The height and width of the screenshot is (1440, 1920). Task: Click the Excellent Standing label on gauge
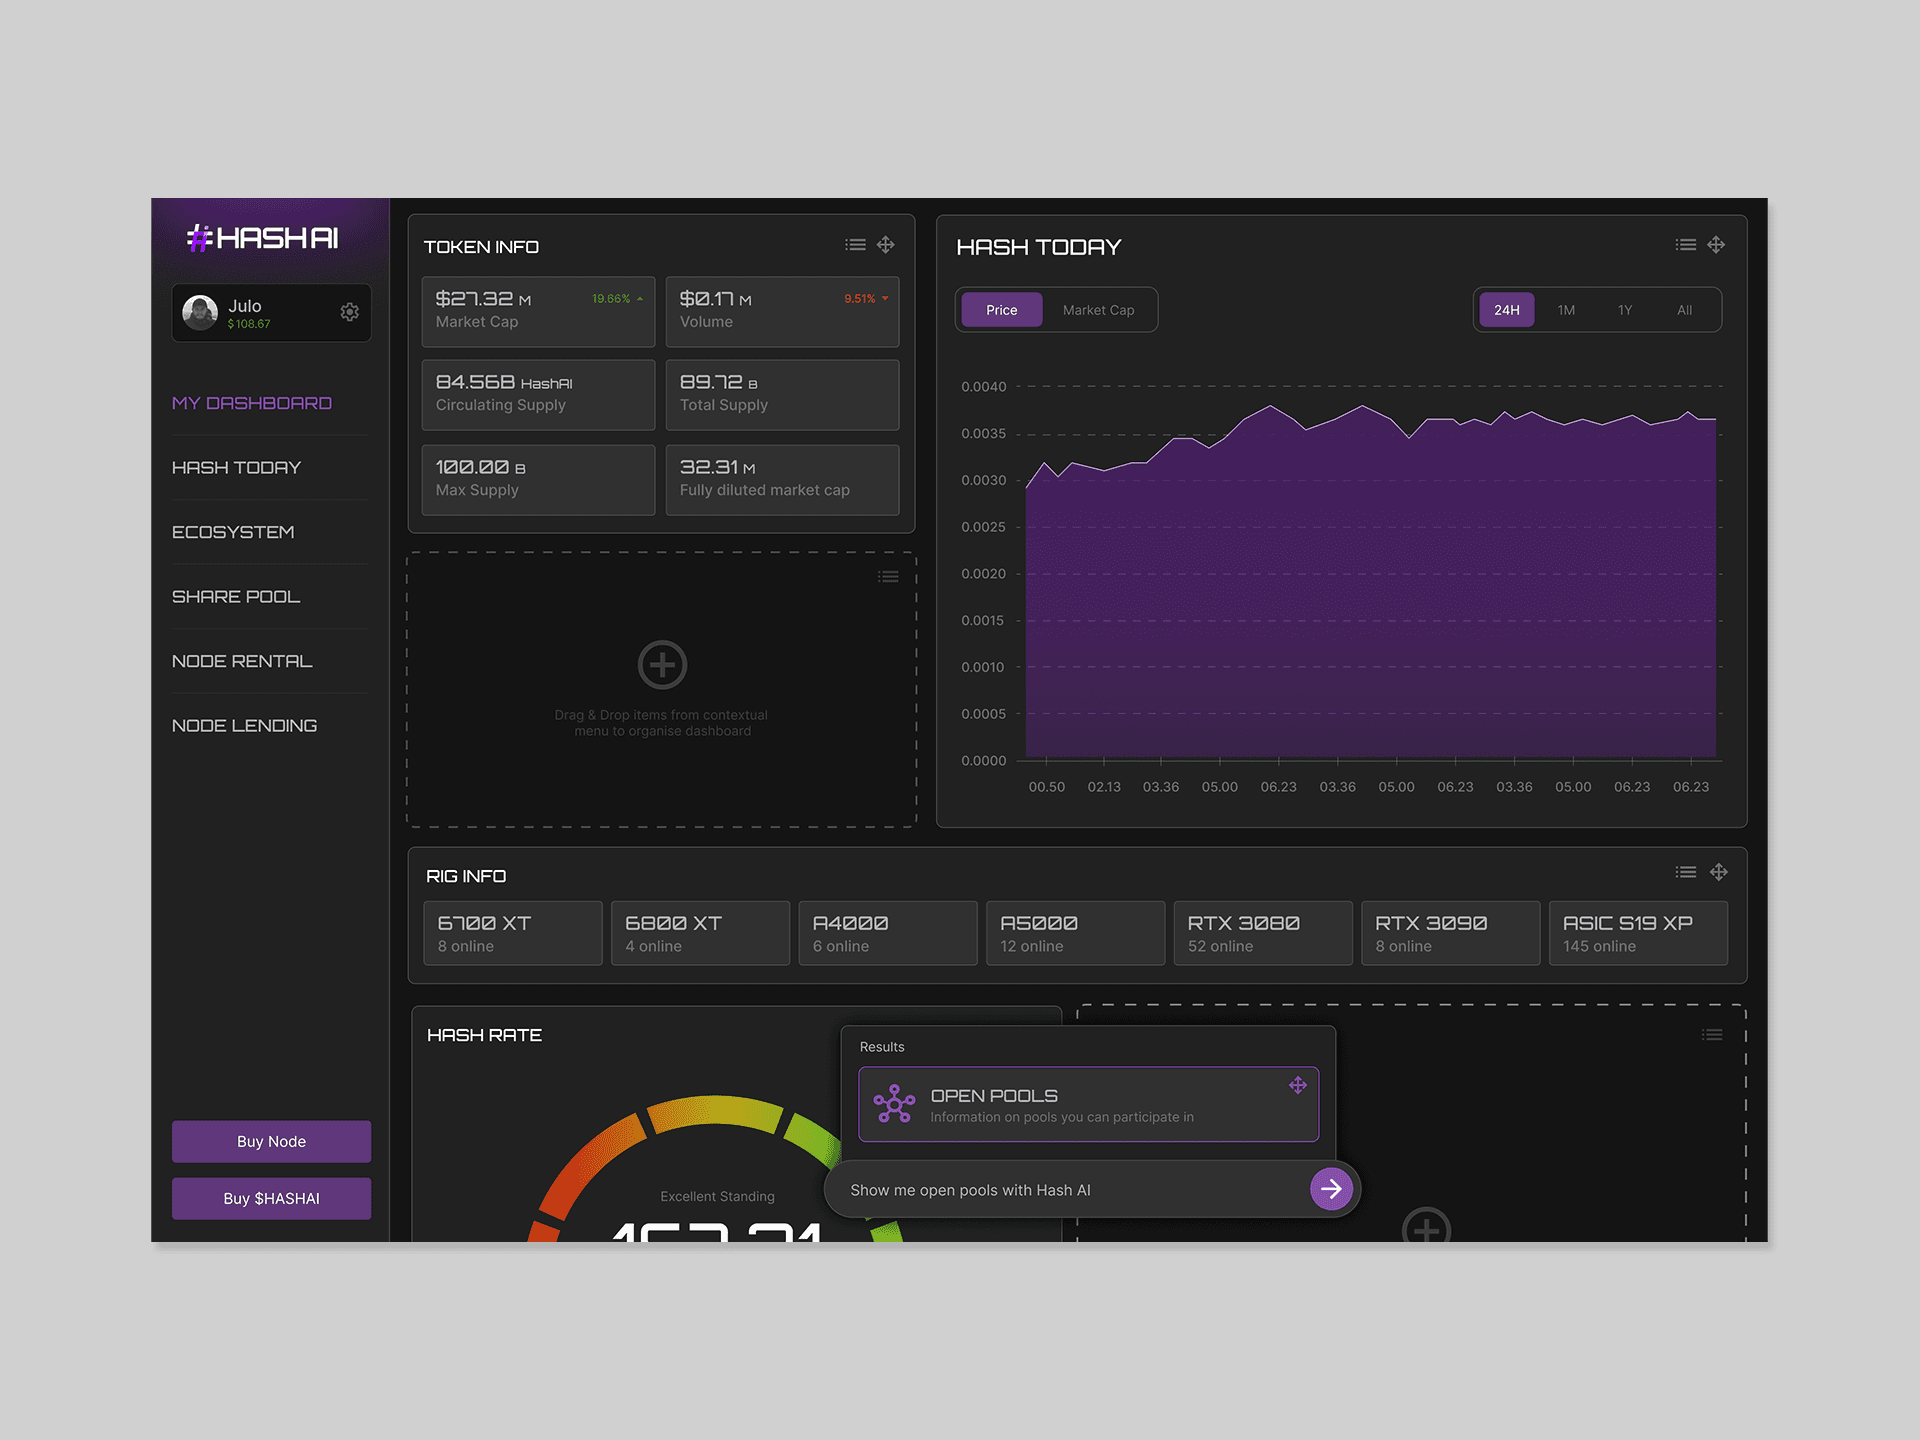[x=717, y=1197]
